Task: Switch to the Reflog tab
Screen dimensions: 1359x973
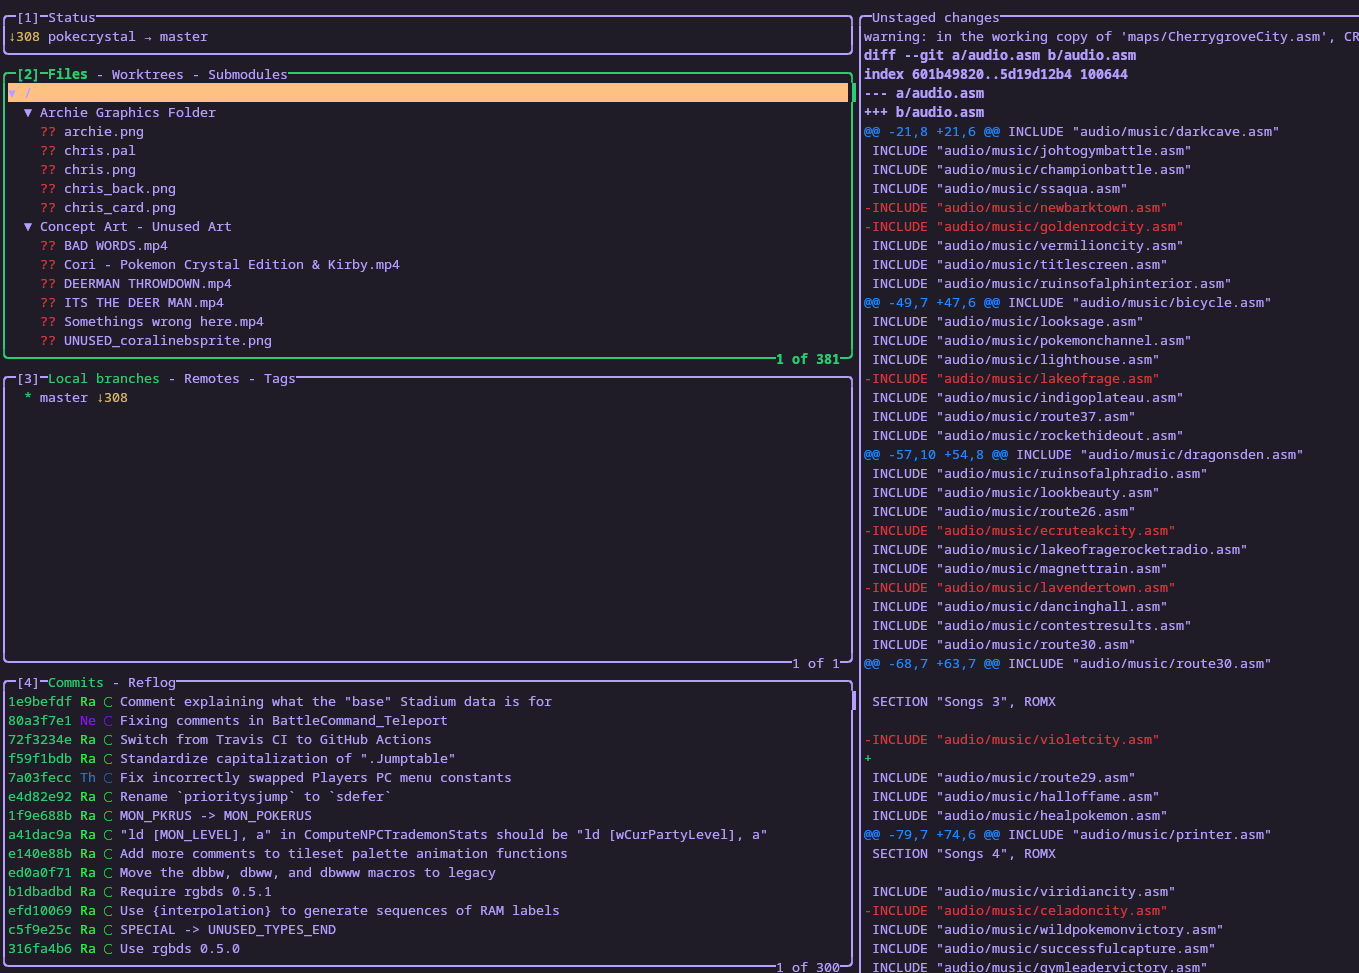Action: tap(152, 683)
